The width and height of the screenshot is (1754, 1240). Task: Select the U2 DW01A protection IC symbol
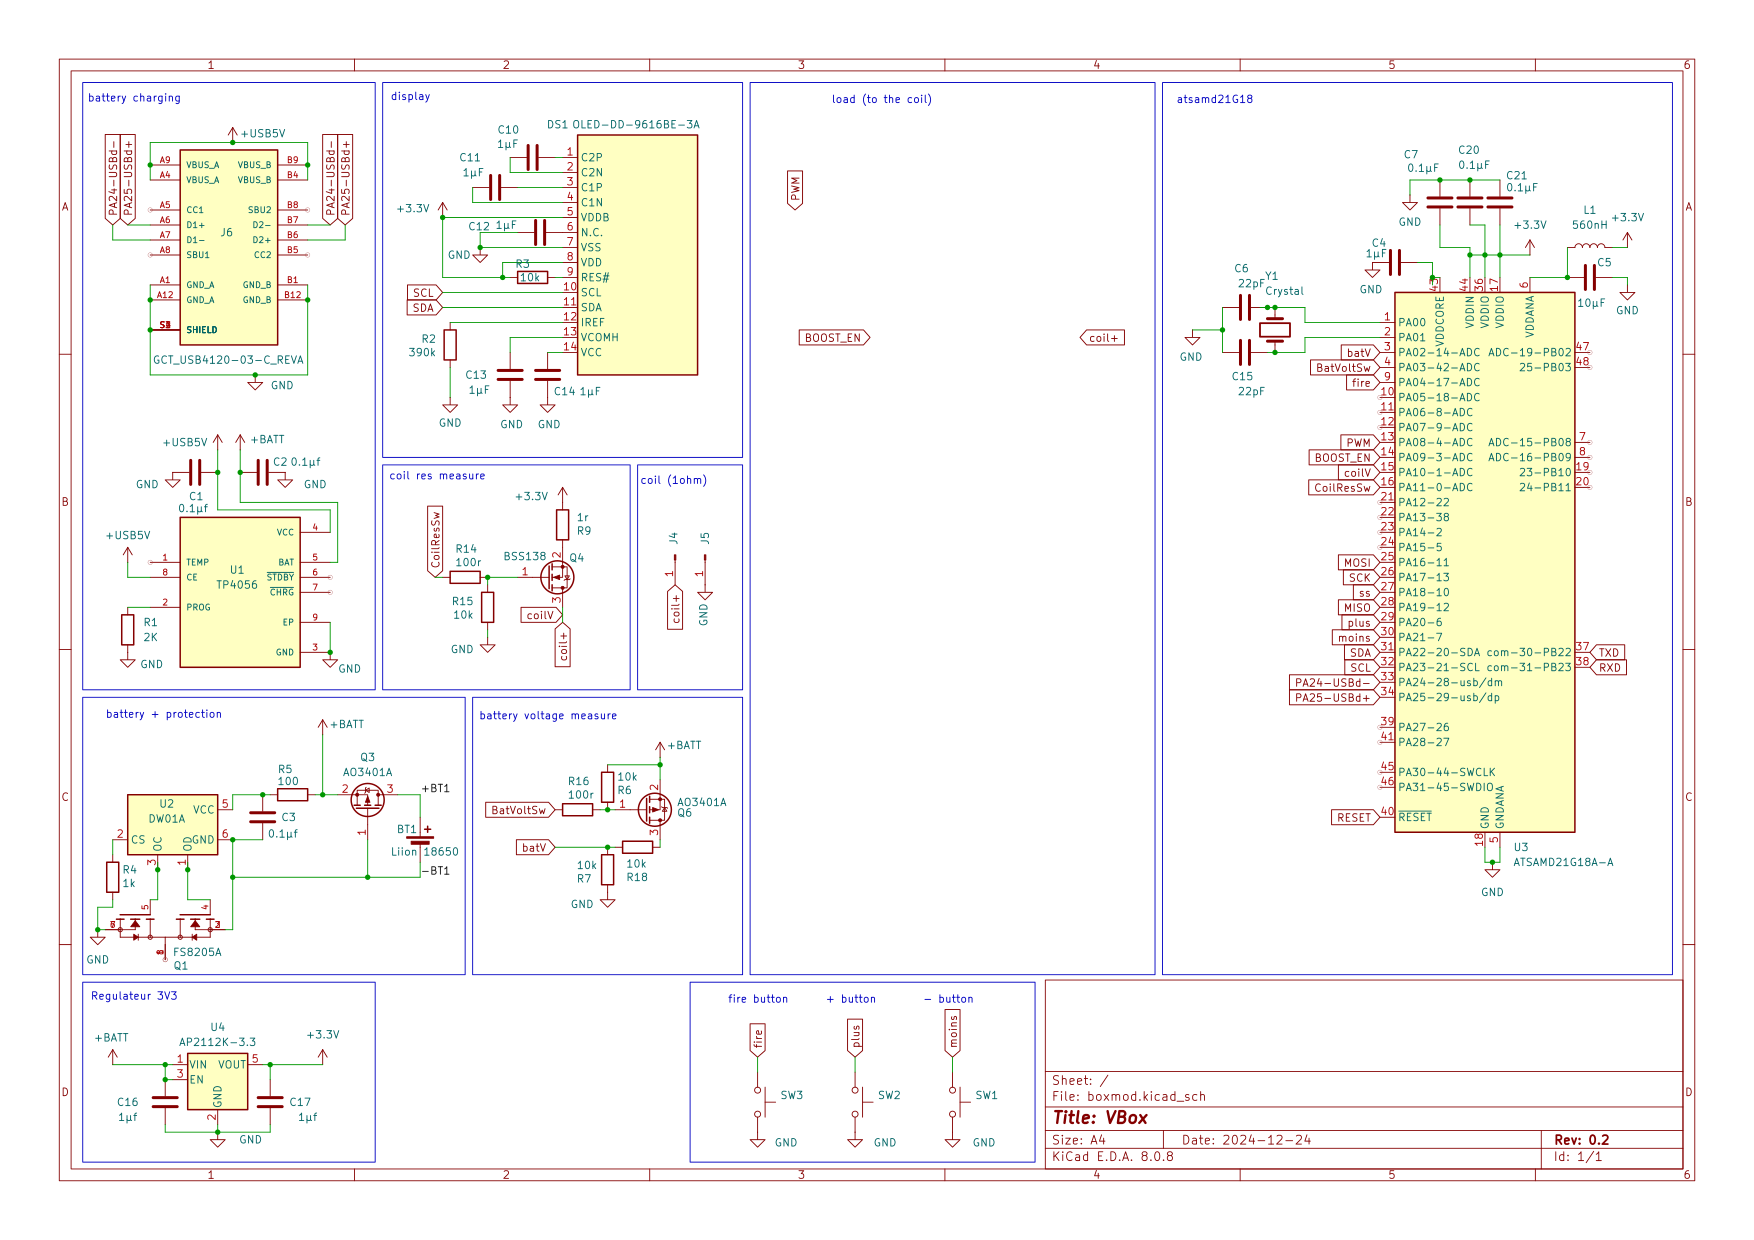tap(174, 825)
